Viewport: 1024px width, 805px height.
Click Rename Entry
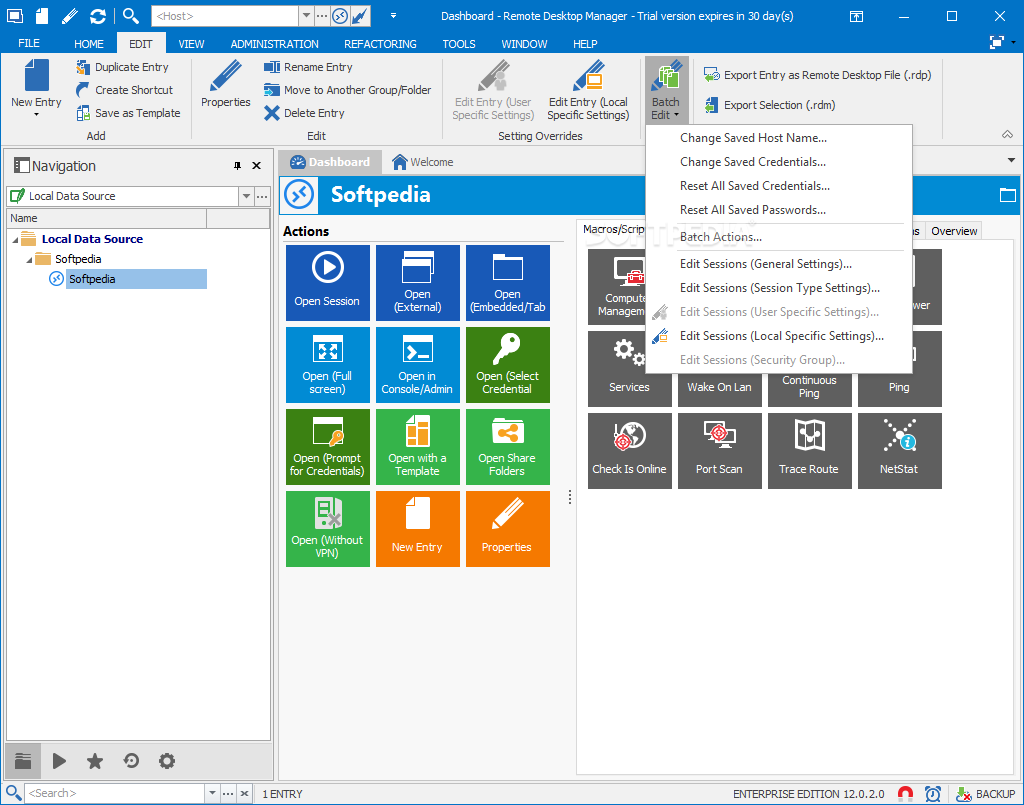tap(308, 67)
